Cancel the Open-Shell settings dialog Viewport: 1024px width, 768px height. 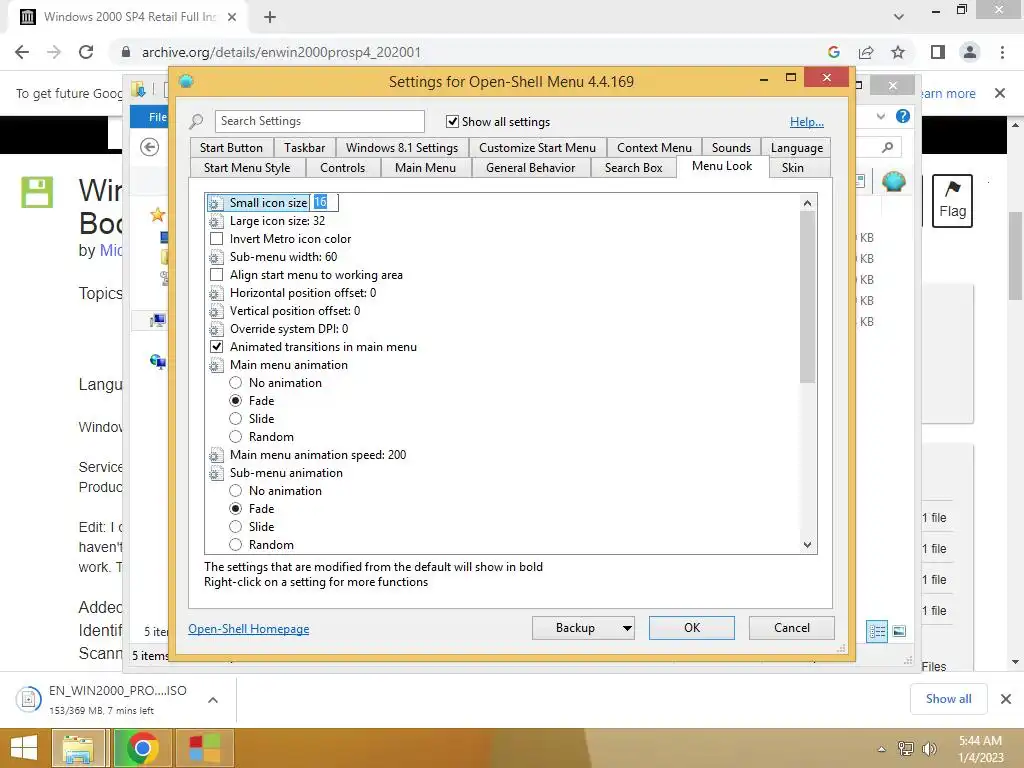point(792,628)
